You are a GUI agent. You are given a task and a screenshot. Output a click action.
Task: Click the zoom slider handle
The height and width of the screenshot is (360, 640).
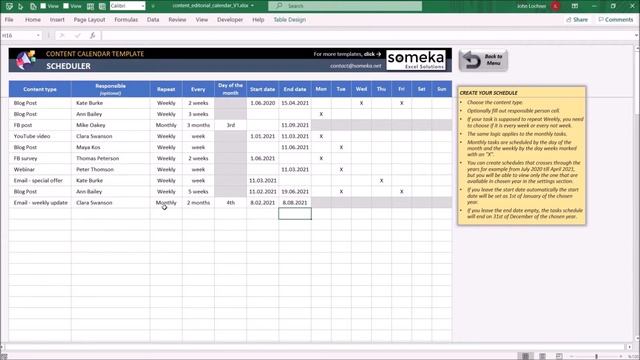pos(596,356)
